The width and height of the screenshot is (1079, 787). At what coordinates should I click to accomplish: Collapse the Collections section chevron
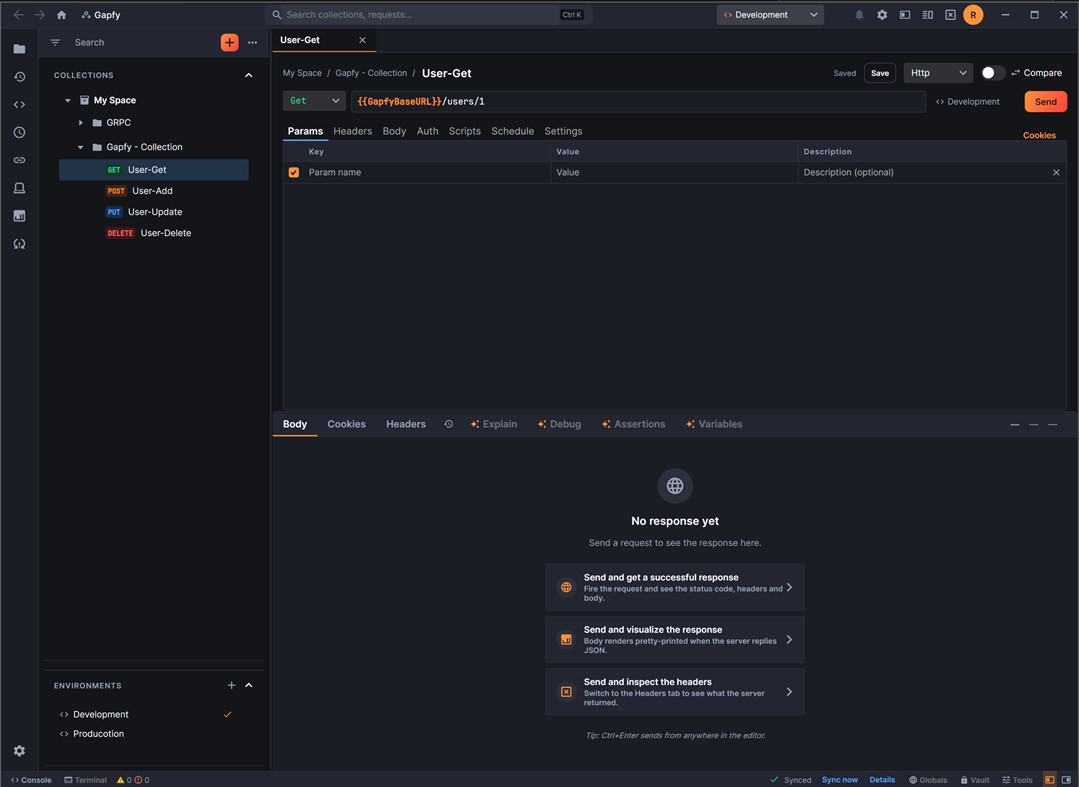pos(248,75)
